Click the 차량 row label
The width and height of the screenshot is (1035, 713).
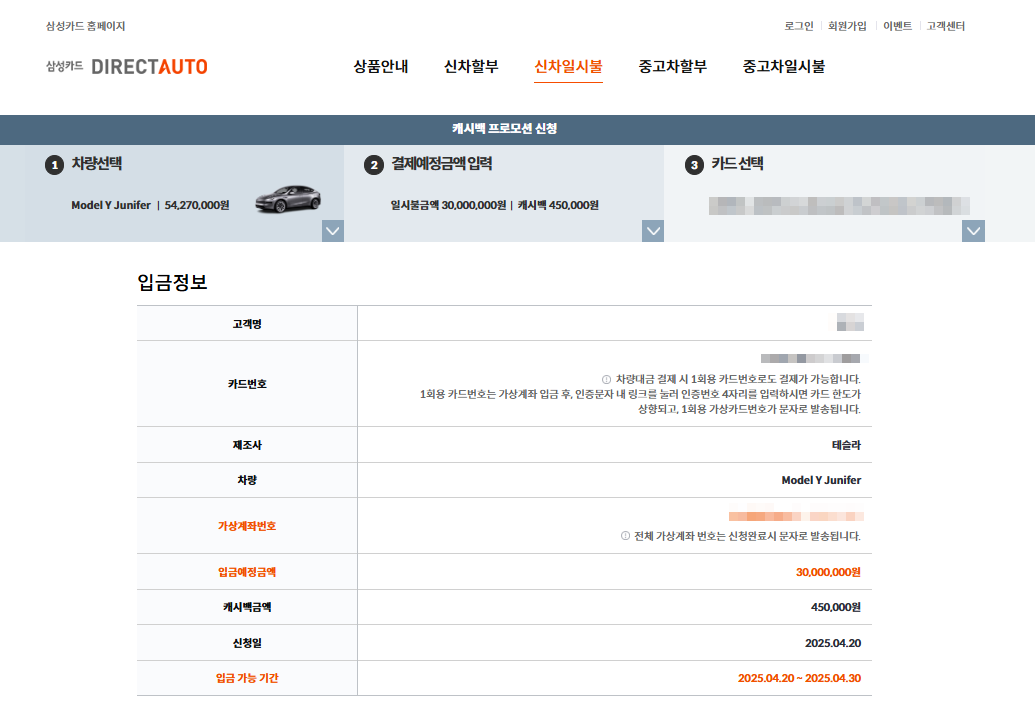pyautogui.click(x=247, y=481)
